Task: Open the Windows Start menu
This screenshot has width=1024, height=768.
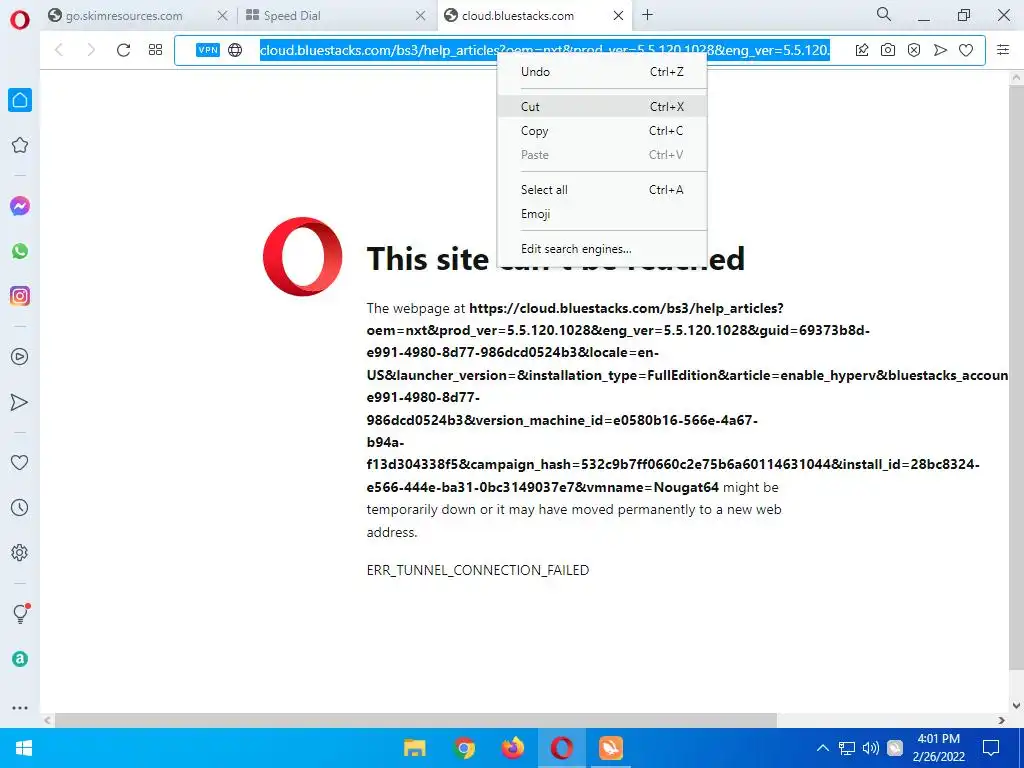Action: tap(24, 748)
